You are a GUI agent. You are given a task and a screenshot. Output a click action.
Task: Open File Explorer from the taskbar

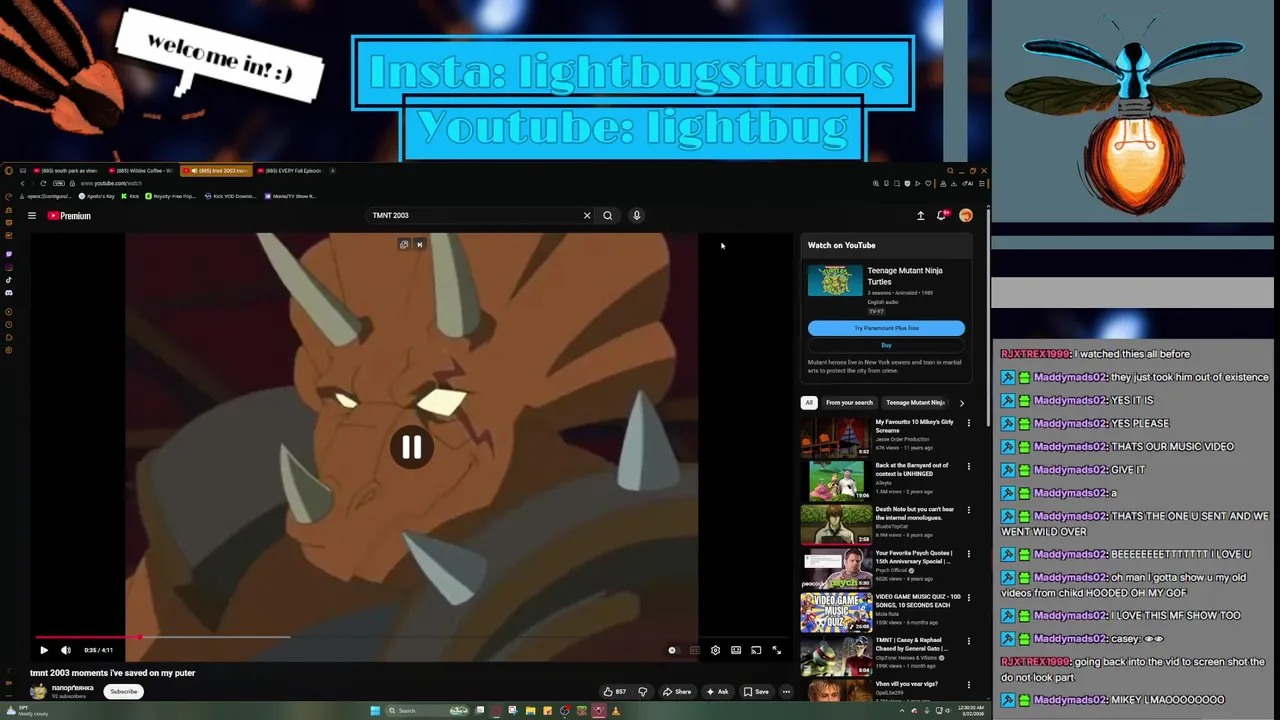click(530, 711)
